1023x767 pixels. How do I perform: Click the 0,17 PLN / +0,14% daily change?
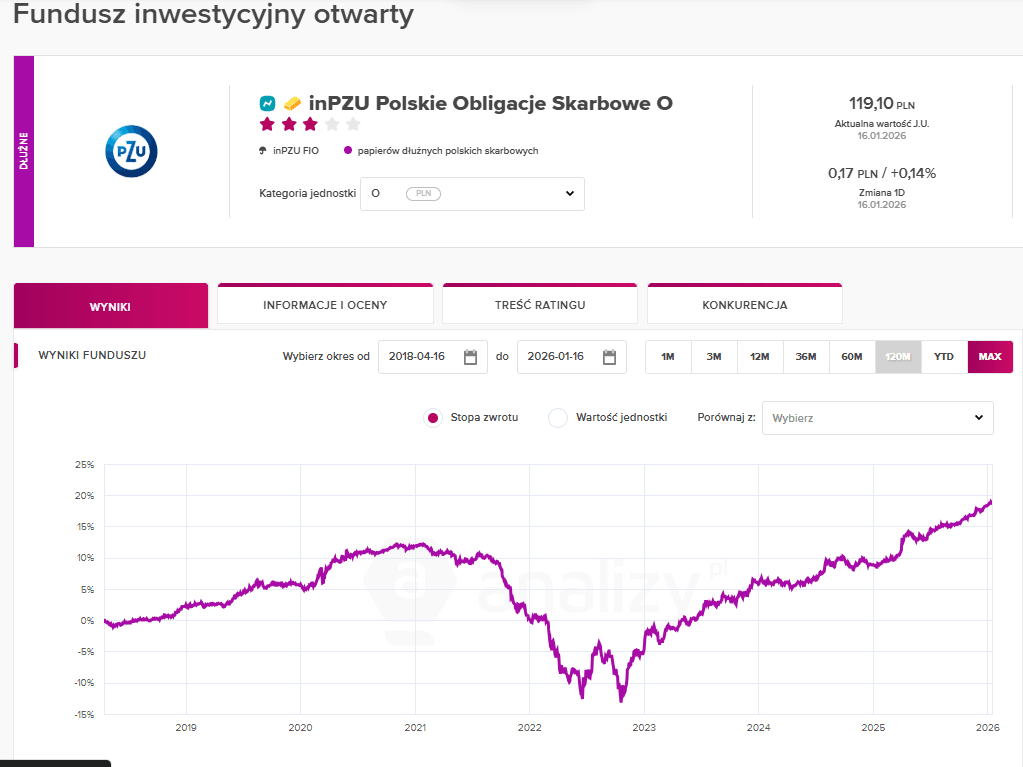pyautogui.click(x=882, y=173)
